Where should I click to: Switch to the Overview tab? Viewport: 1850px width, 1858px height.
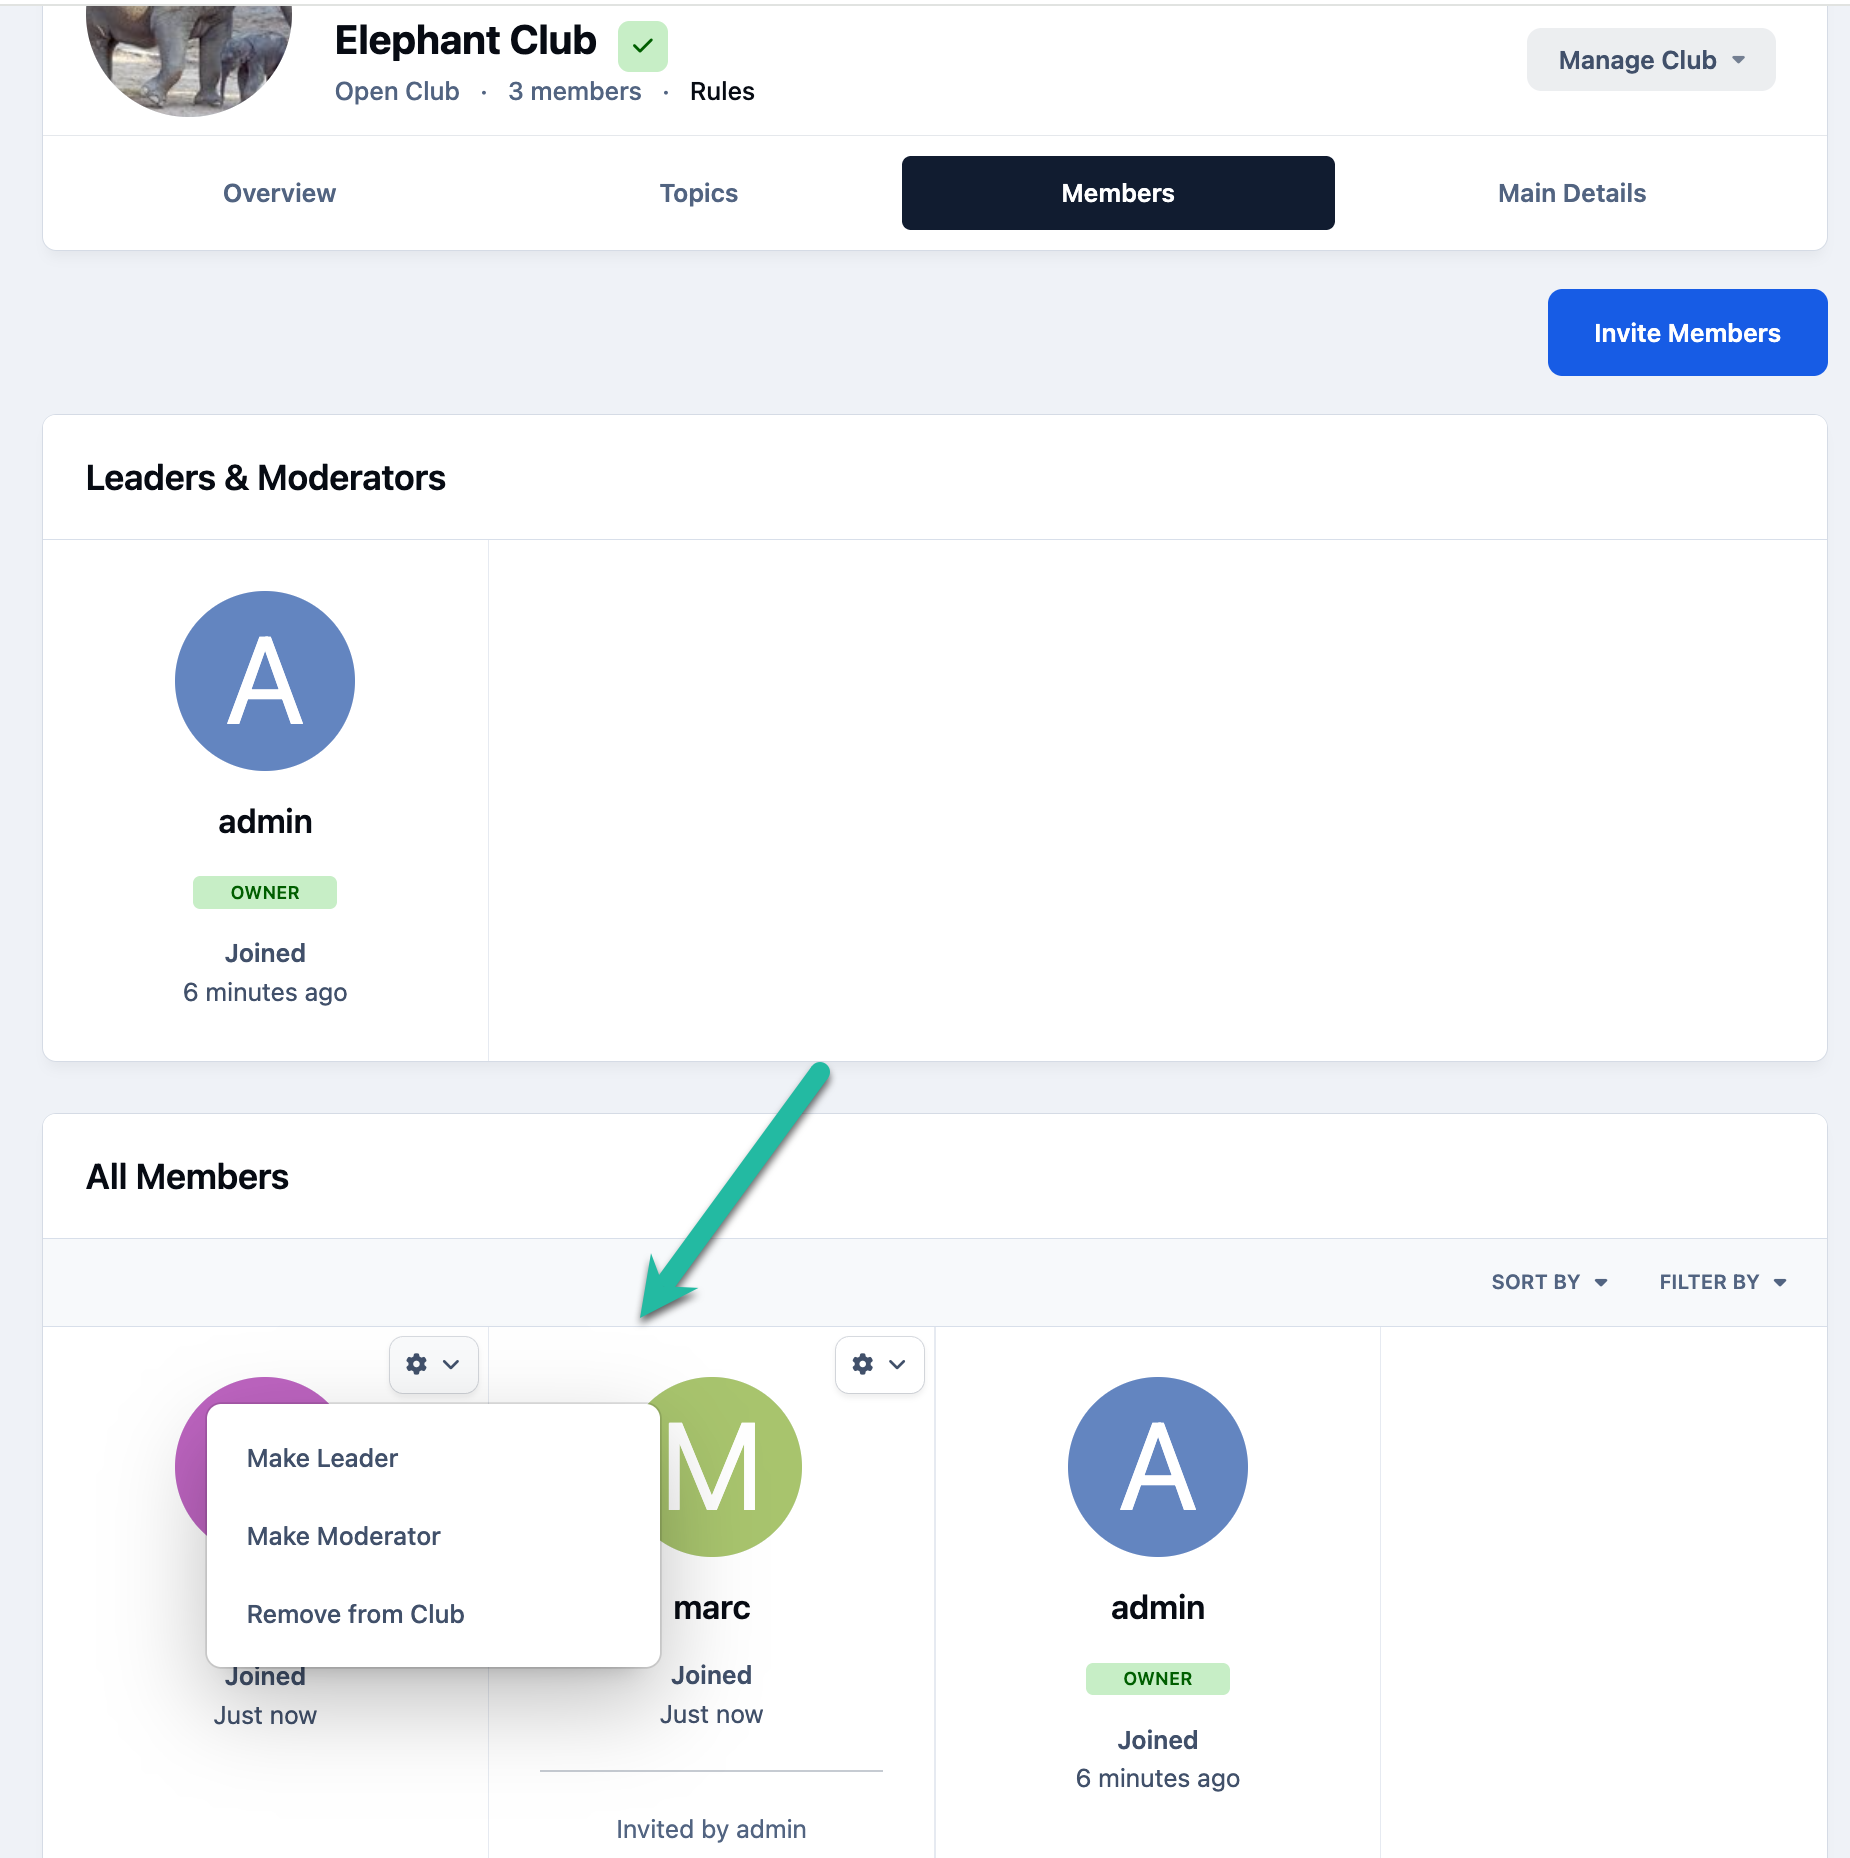[x=279, y=193]
